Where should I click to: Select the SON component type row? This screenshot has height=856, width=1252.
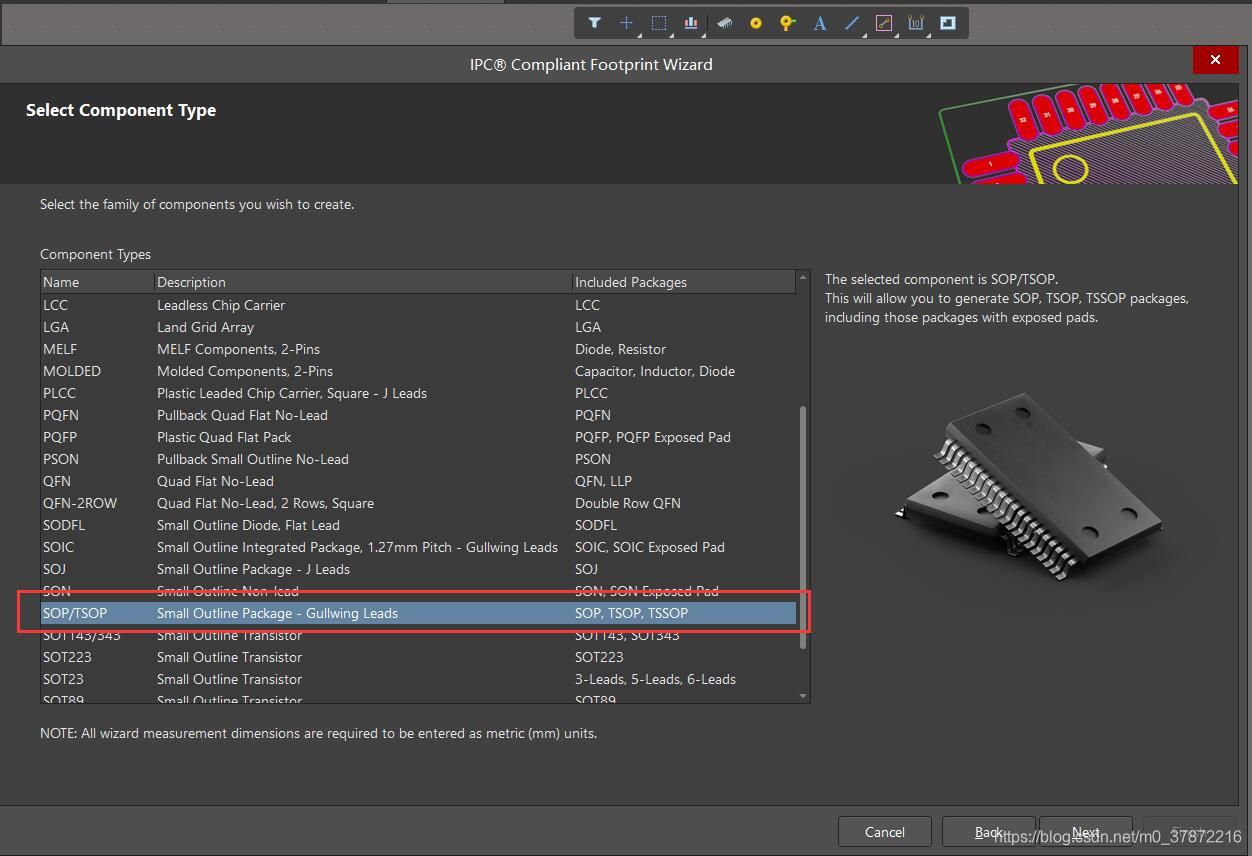point(418,591)
